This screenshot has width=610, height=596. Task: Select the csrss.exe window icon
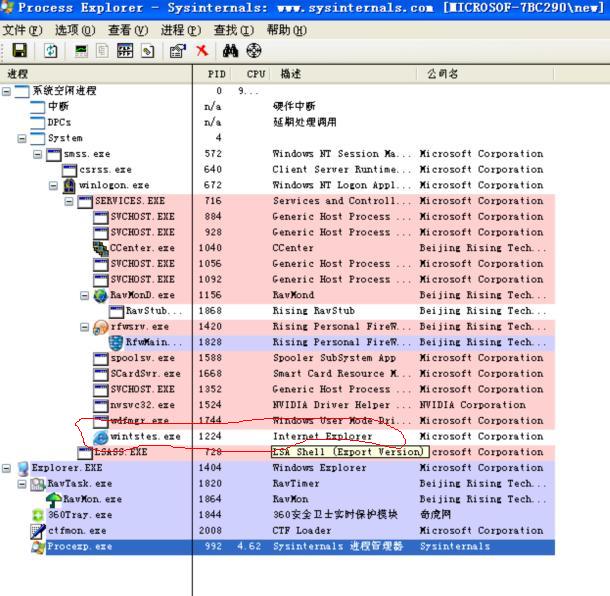pos(69,170)
